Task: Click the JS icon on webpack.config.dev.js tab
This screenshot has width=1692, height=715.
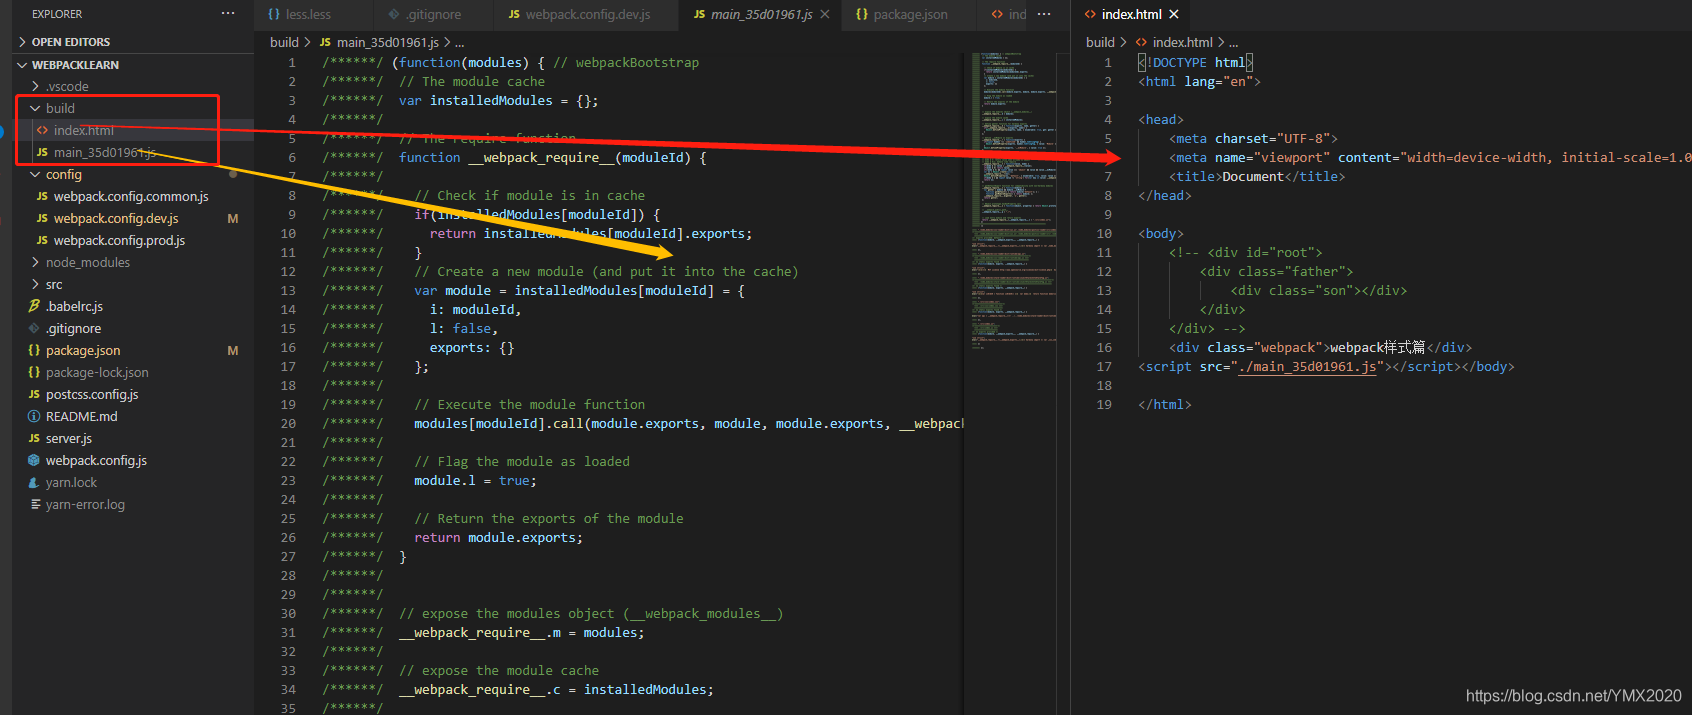Action: click(x=514, y=14)
